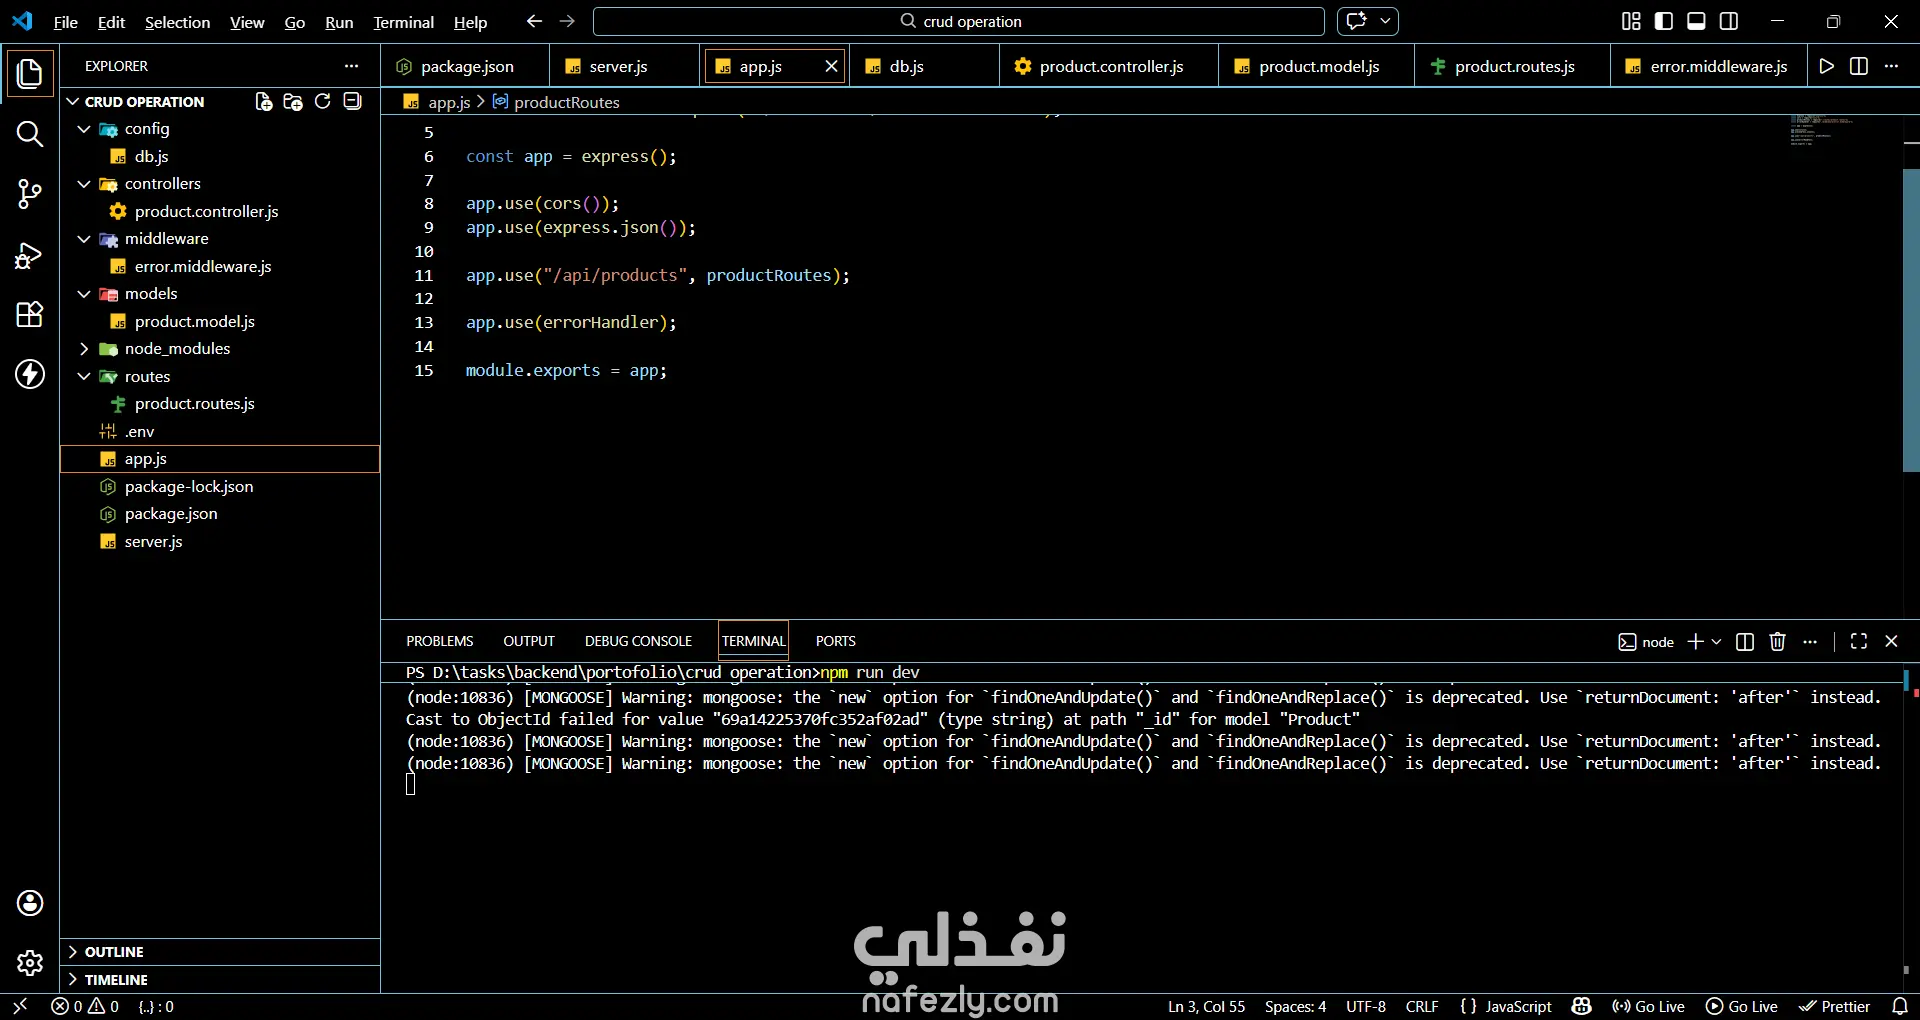Collapse the models folder
Viewport: 1920px width, 1020px height.
point(84,294)
